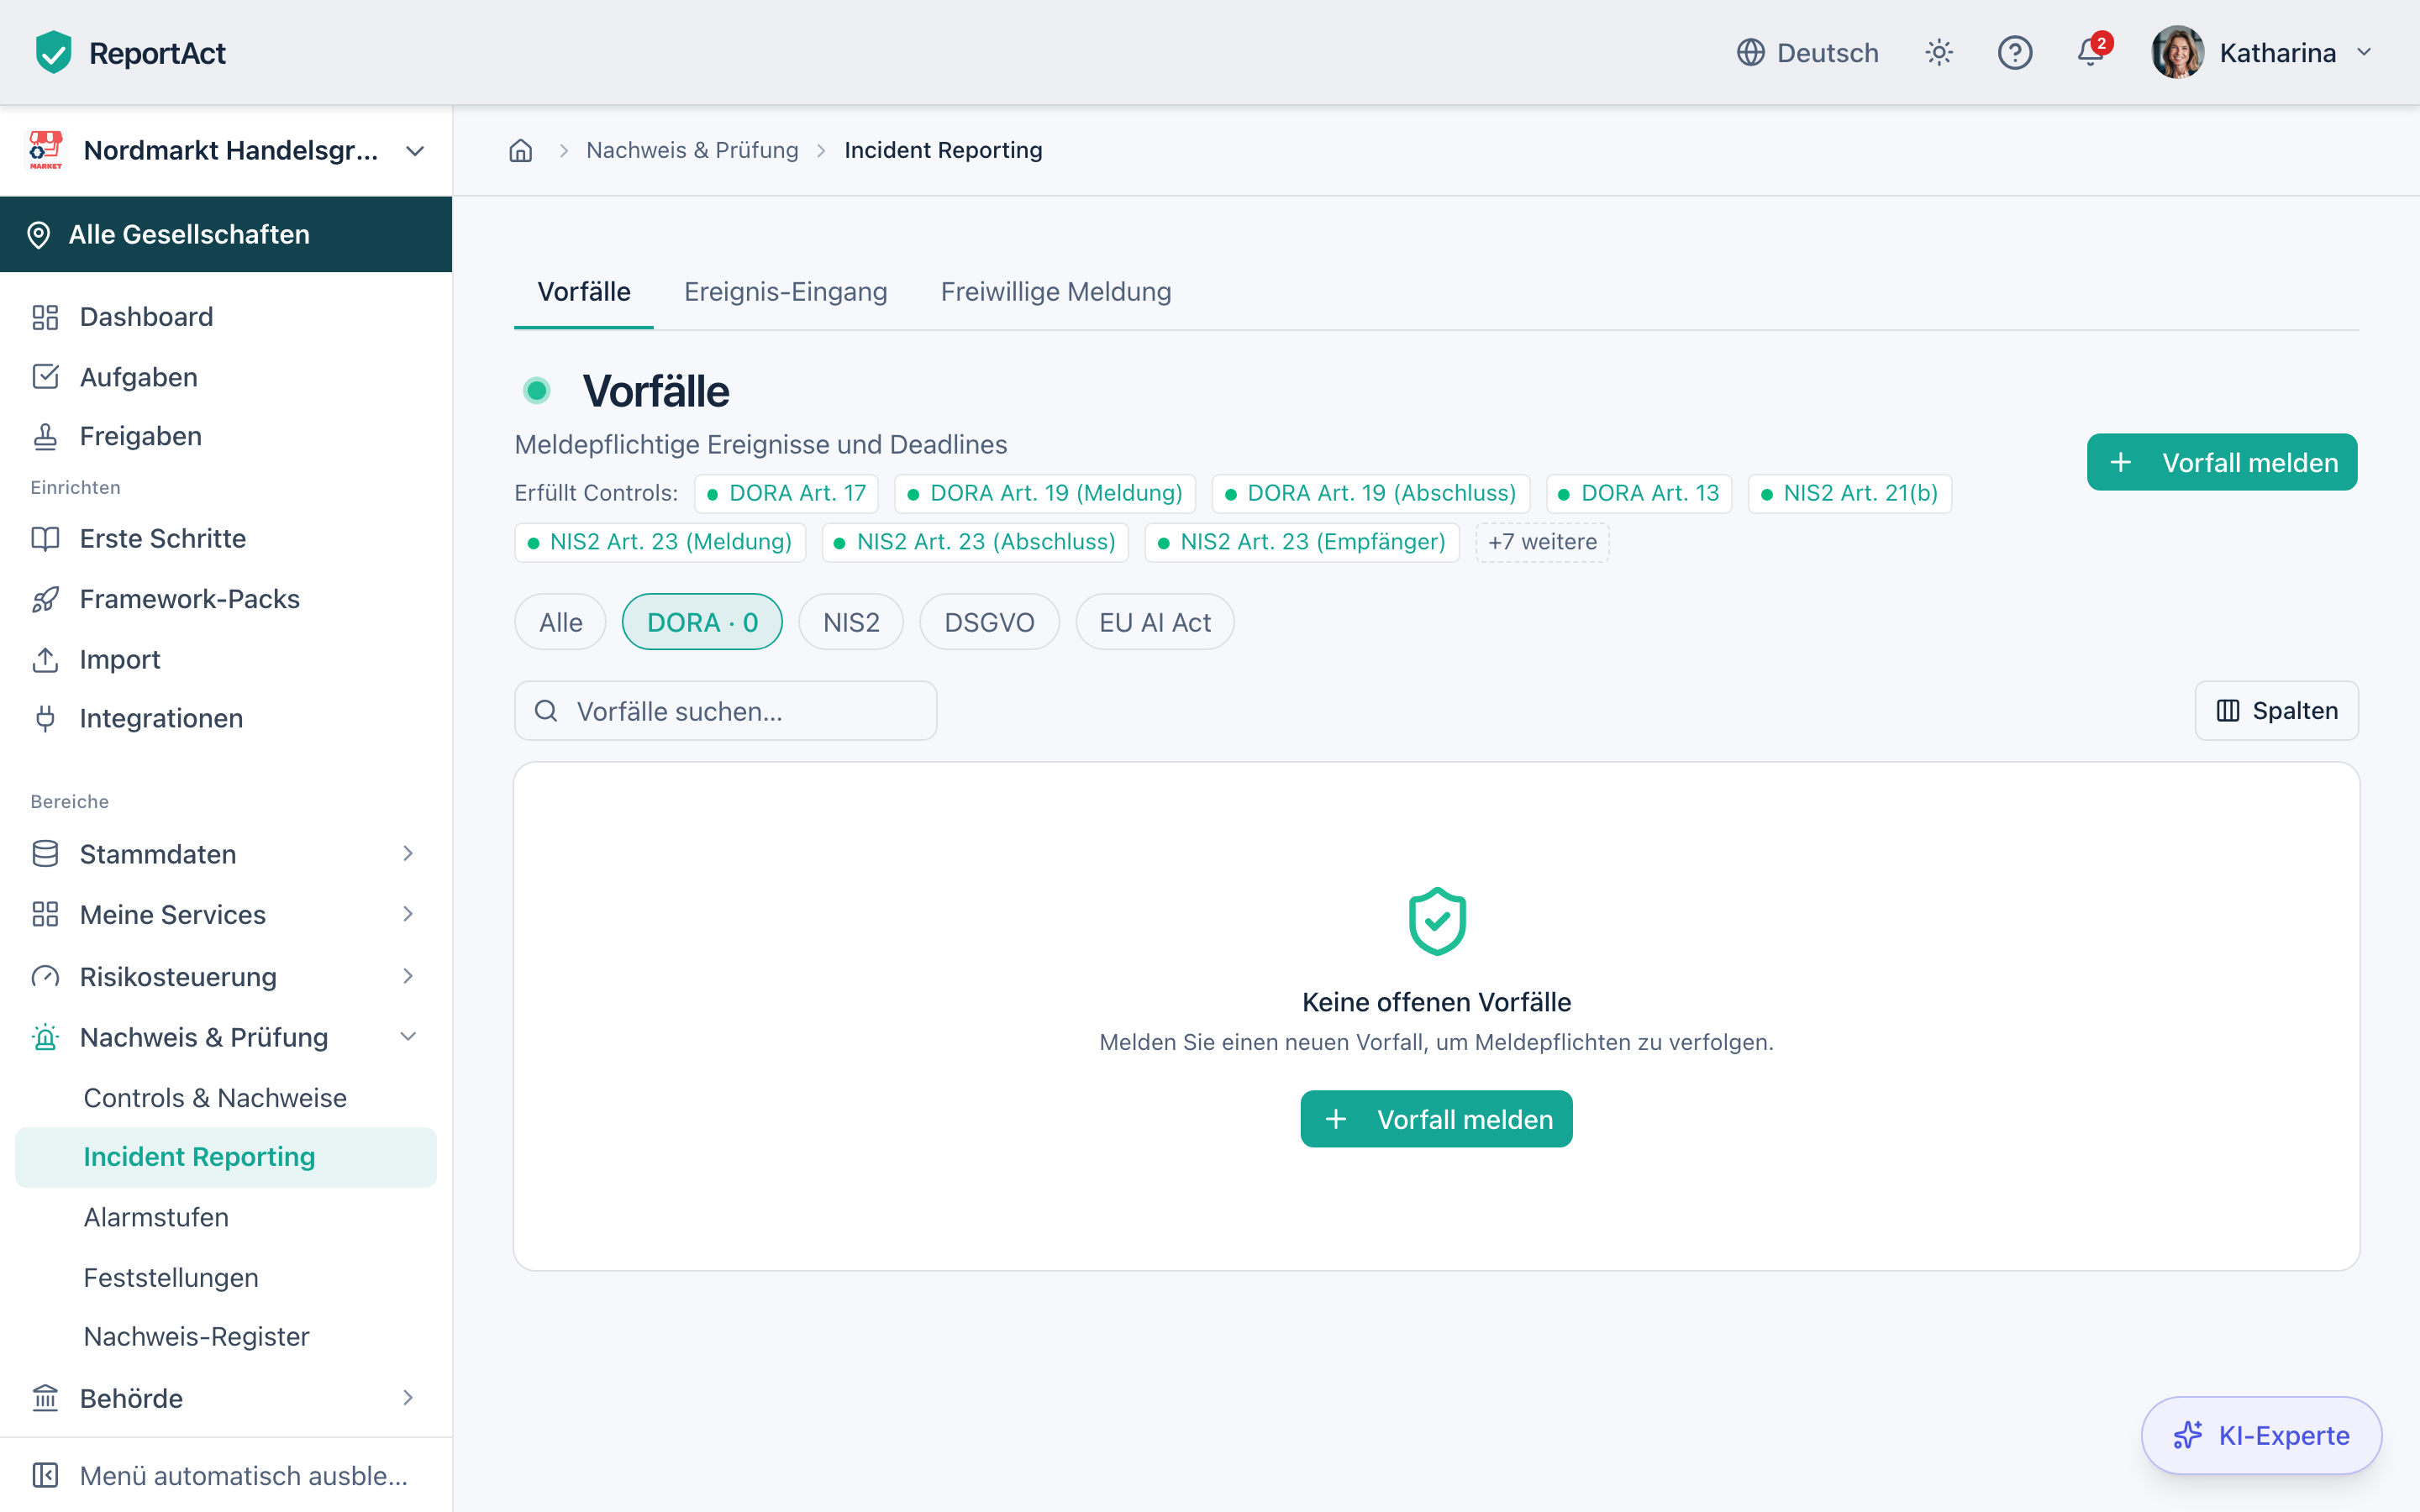Open the Nordmarkt Handelsgruppe company dropdown
Image resolution: width=2420 pixels, height=1512 pixels.
[226, 151]
